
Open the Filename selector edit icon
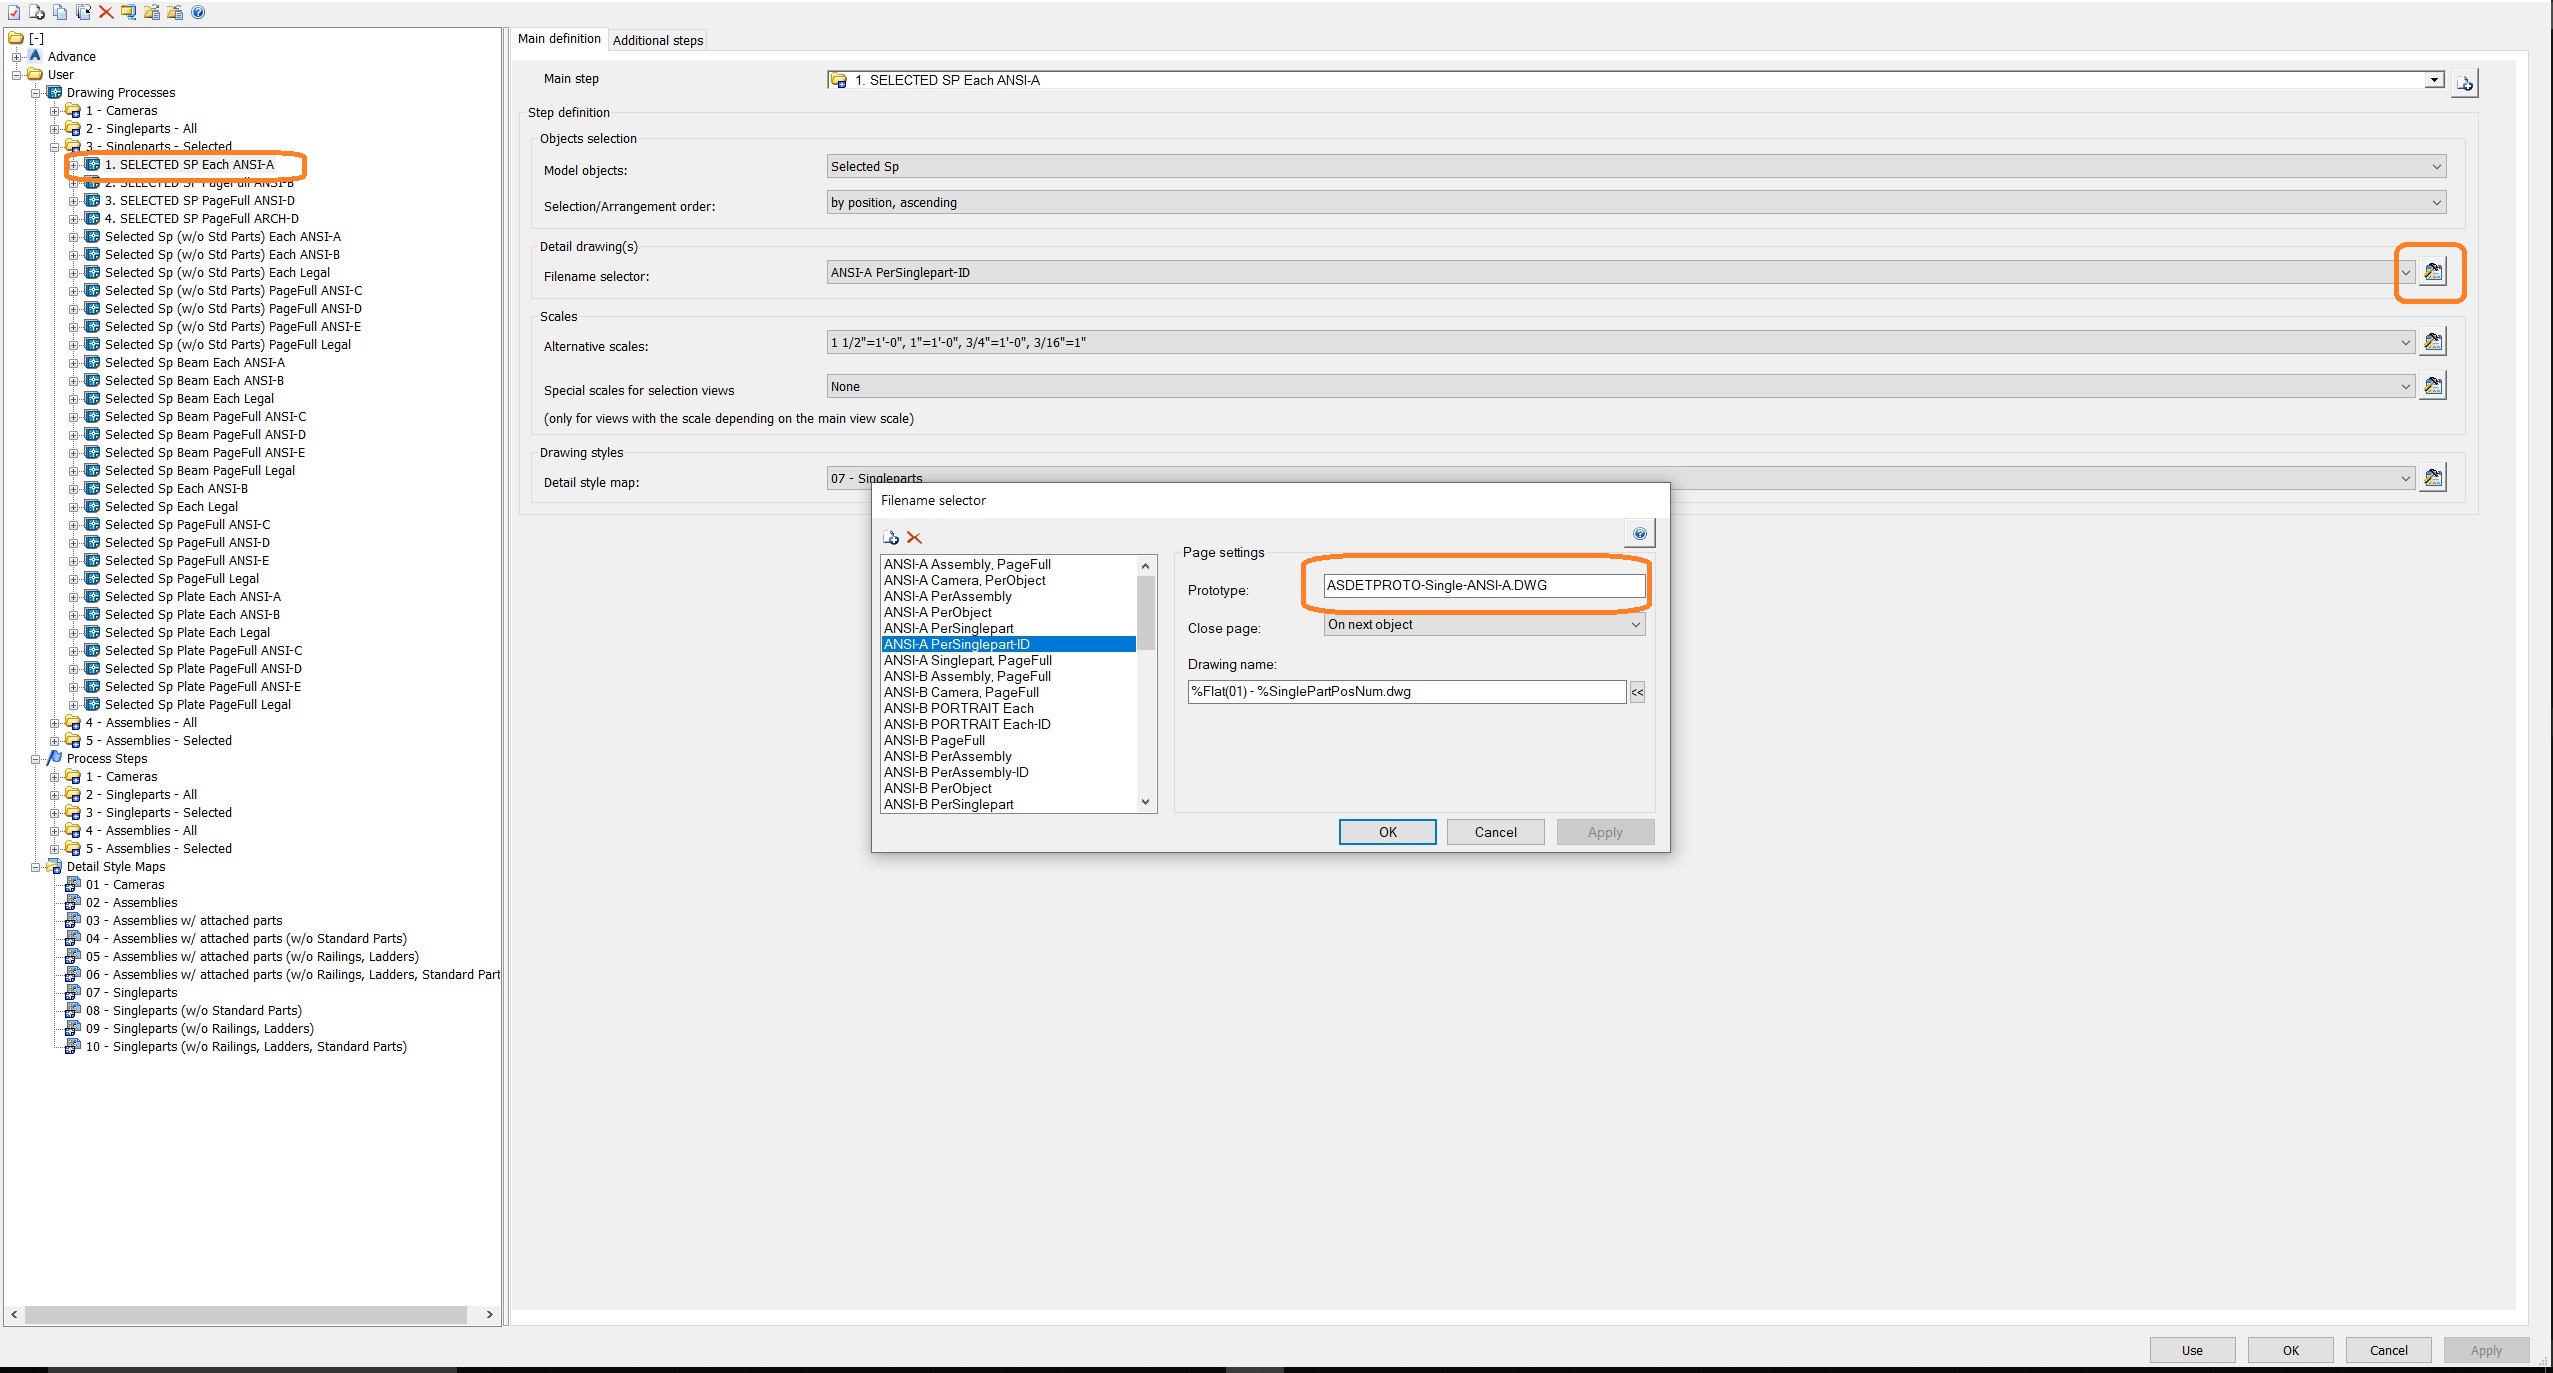pyautogui.click(x=2435, y=271)
